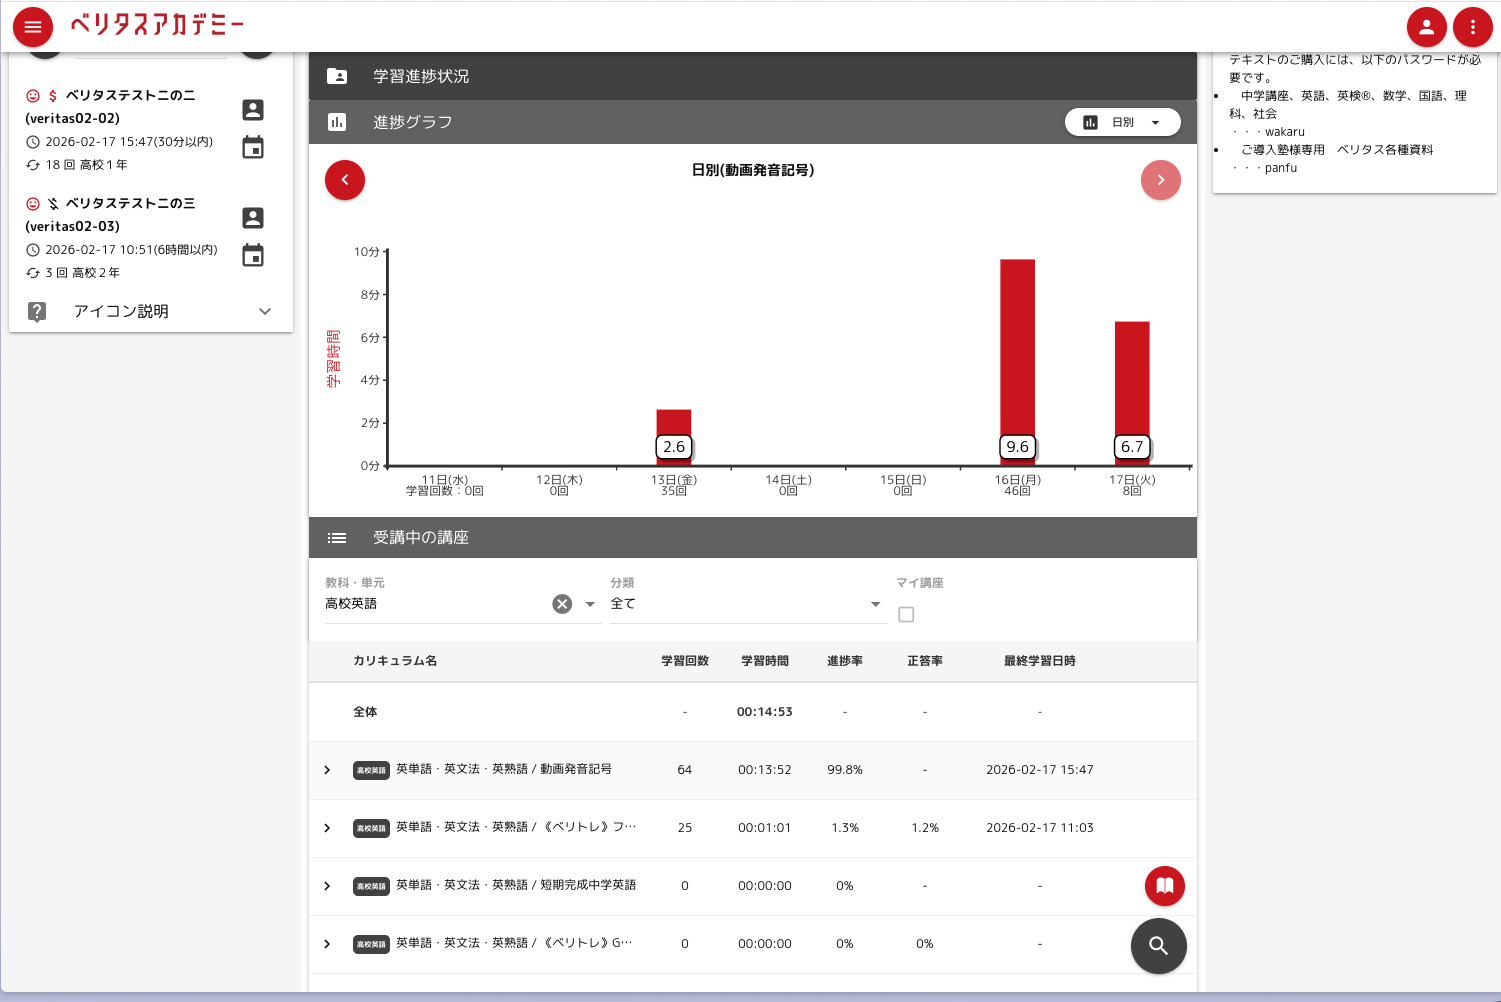Click the 学習回数 column header
Viewport: 1501px width, 1002px height.
tap(684, 661)
